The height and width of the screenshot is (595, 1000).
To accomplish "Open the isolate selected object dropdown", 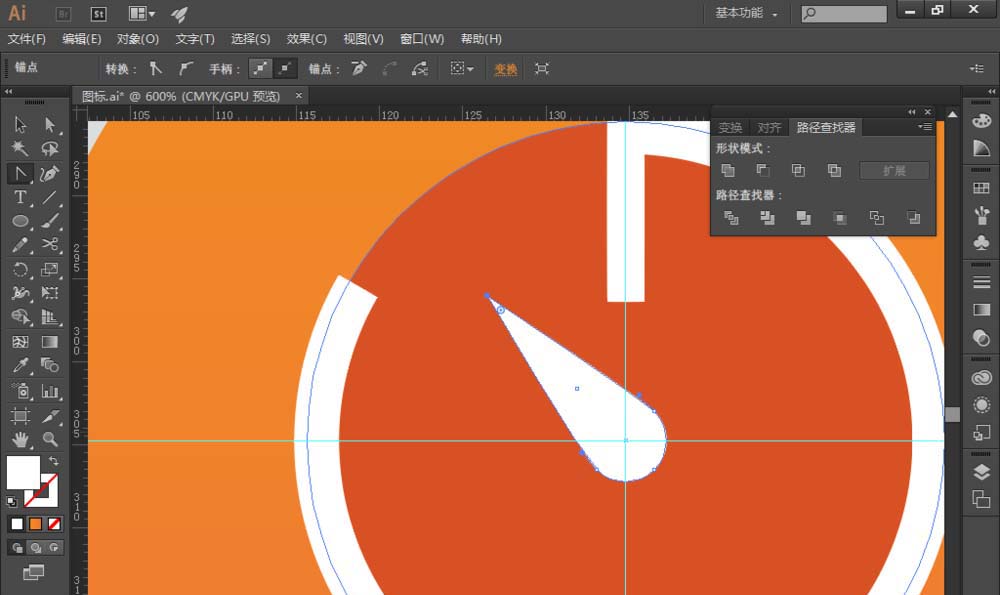I will tap(461, 68).
